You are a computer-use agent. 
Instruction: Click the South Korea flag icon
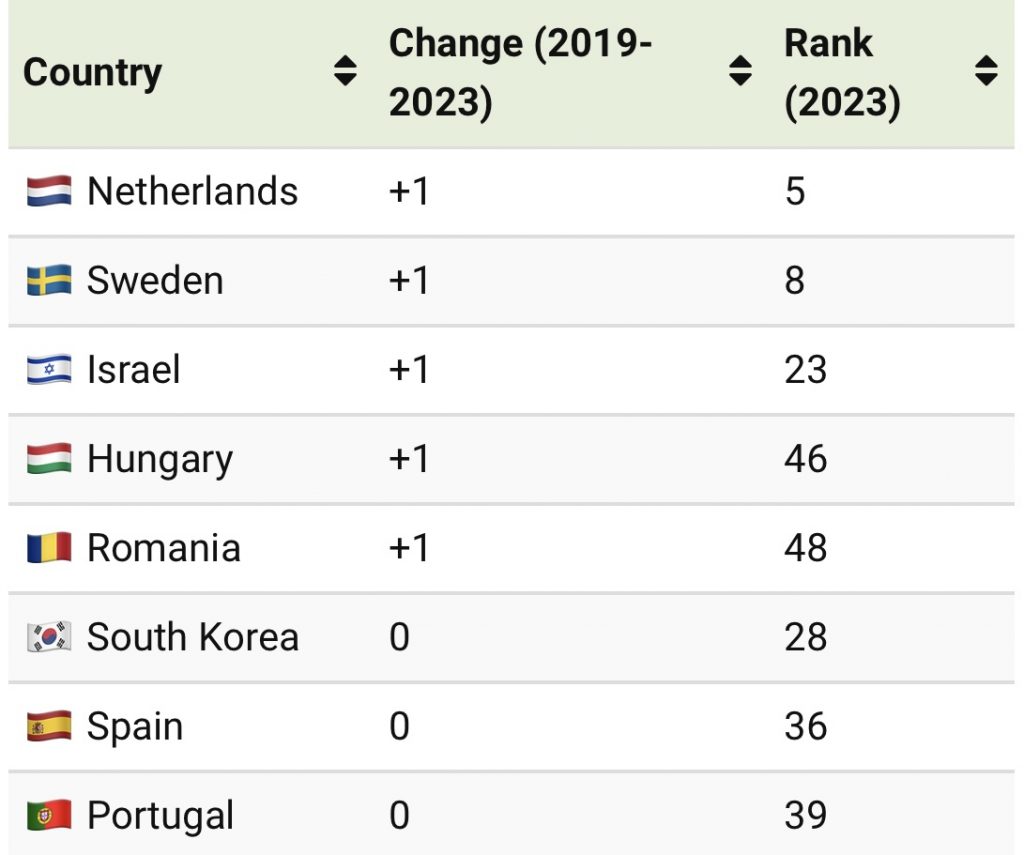coord(49,637)
